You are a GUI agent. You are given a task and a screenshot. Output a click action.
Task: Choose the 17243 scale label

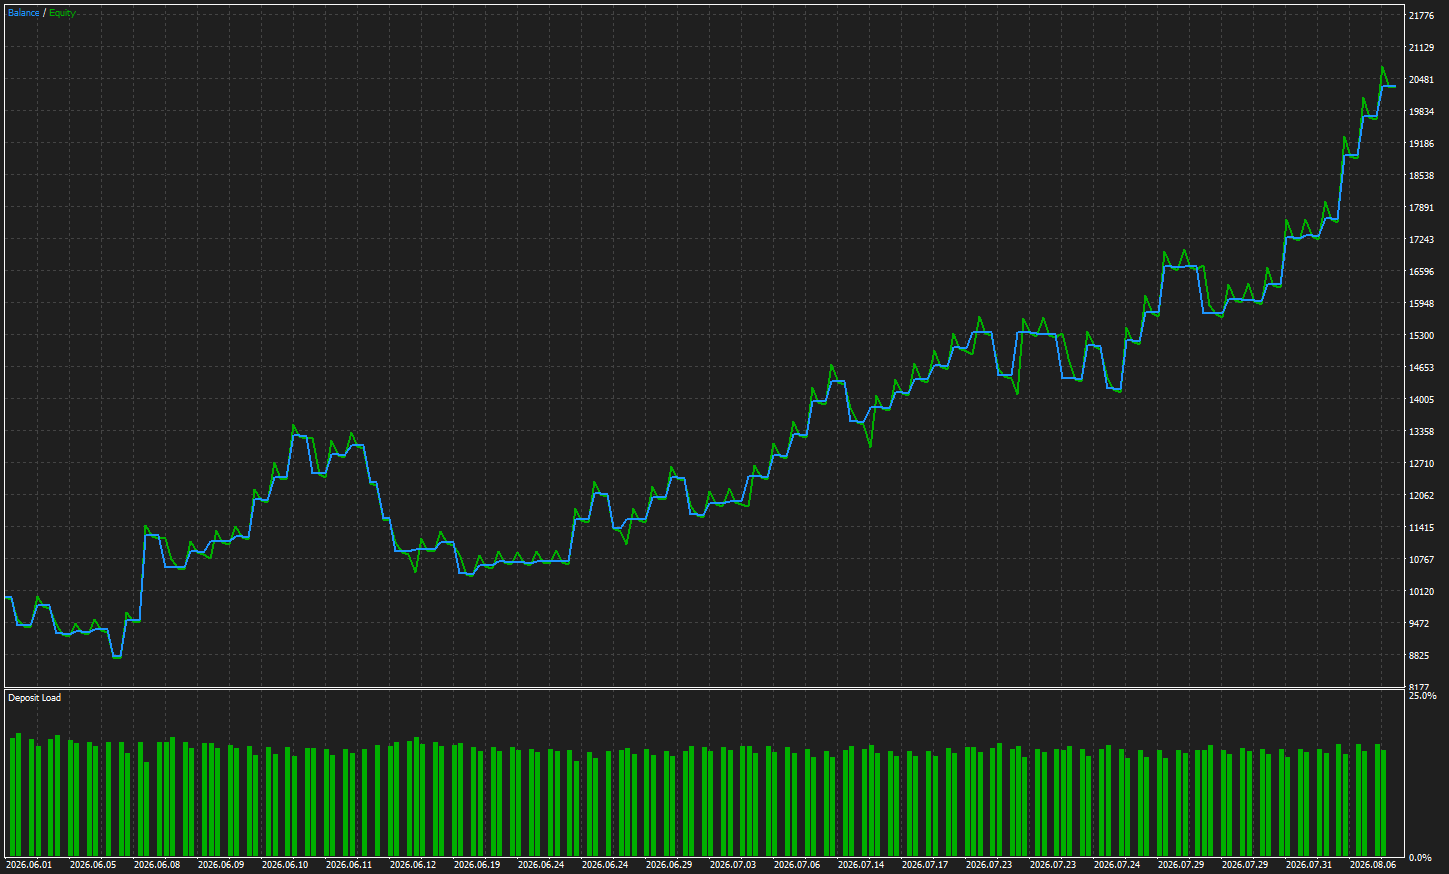pyautogui.click(x=1421, y=240)
